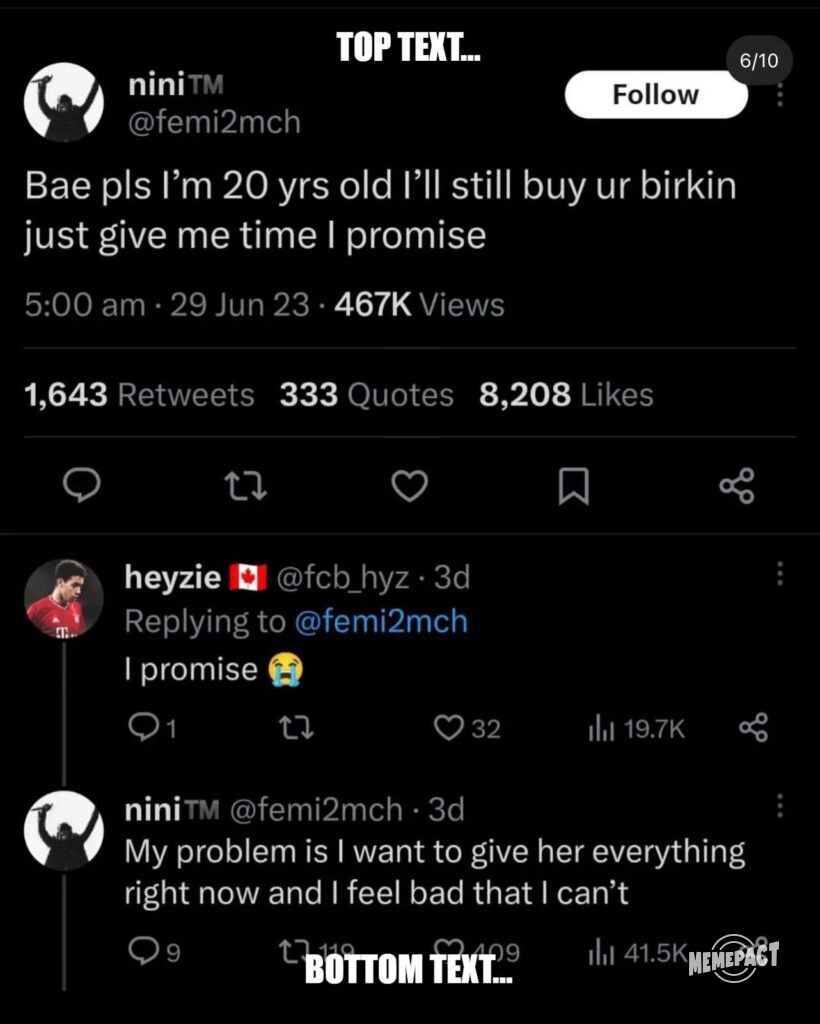Click the reply icon under main tweet
The width and height of the screenshot is (820, 1024).
coord(79,486)
